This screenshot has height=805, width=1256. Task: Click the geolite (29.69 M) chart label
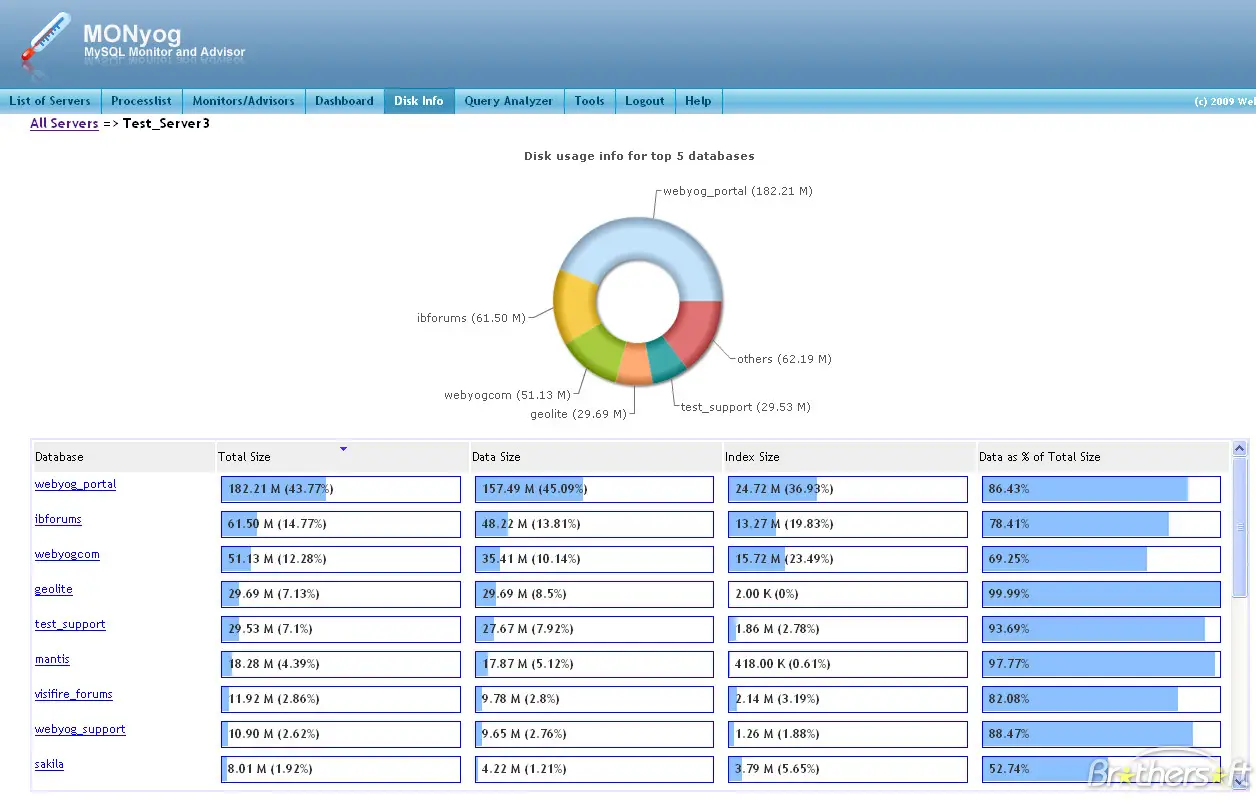578,414
